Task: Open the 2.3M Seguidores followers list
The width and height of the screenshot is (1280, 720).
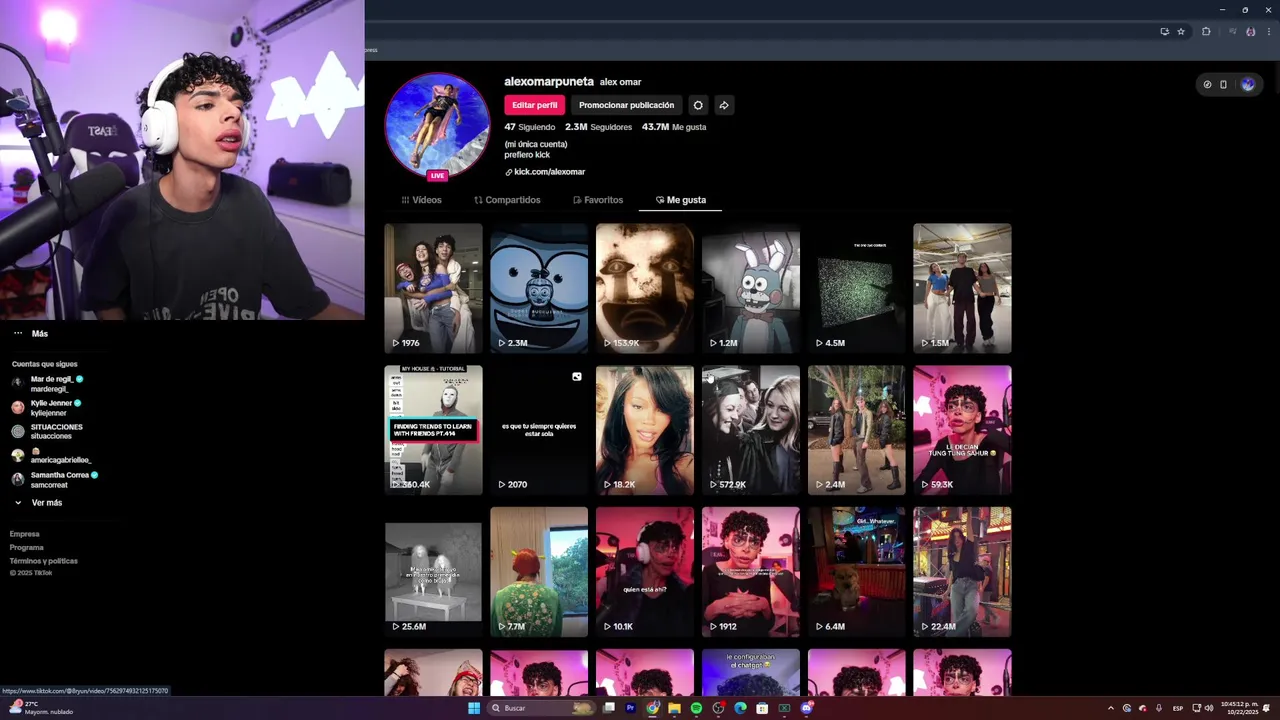Action: [x=598, y=127]
